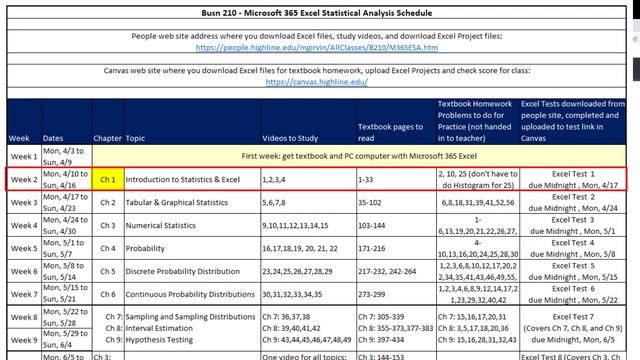The height and width of the screenshot is (360, 640).
Task: Click the 'Numerical Statistics' topic cell
Action: (192, 225)
